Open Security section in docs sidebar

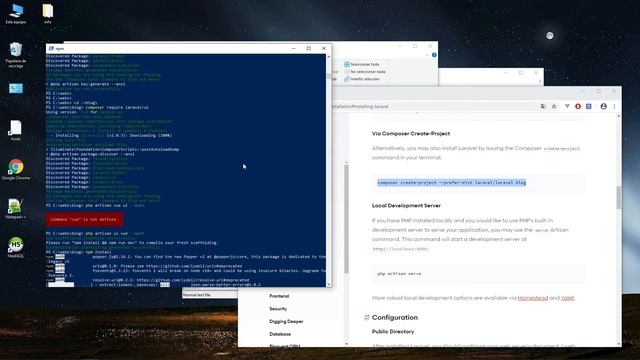pos(278,309)
